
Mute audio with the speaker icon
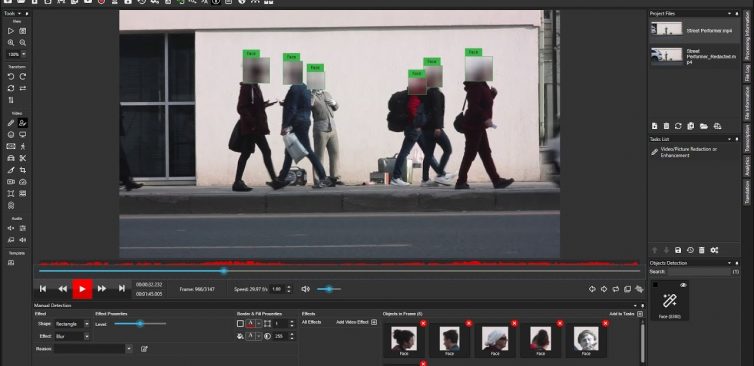tap(305, 289)
